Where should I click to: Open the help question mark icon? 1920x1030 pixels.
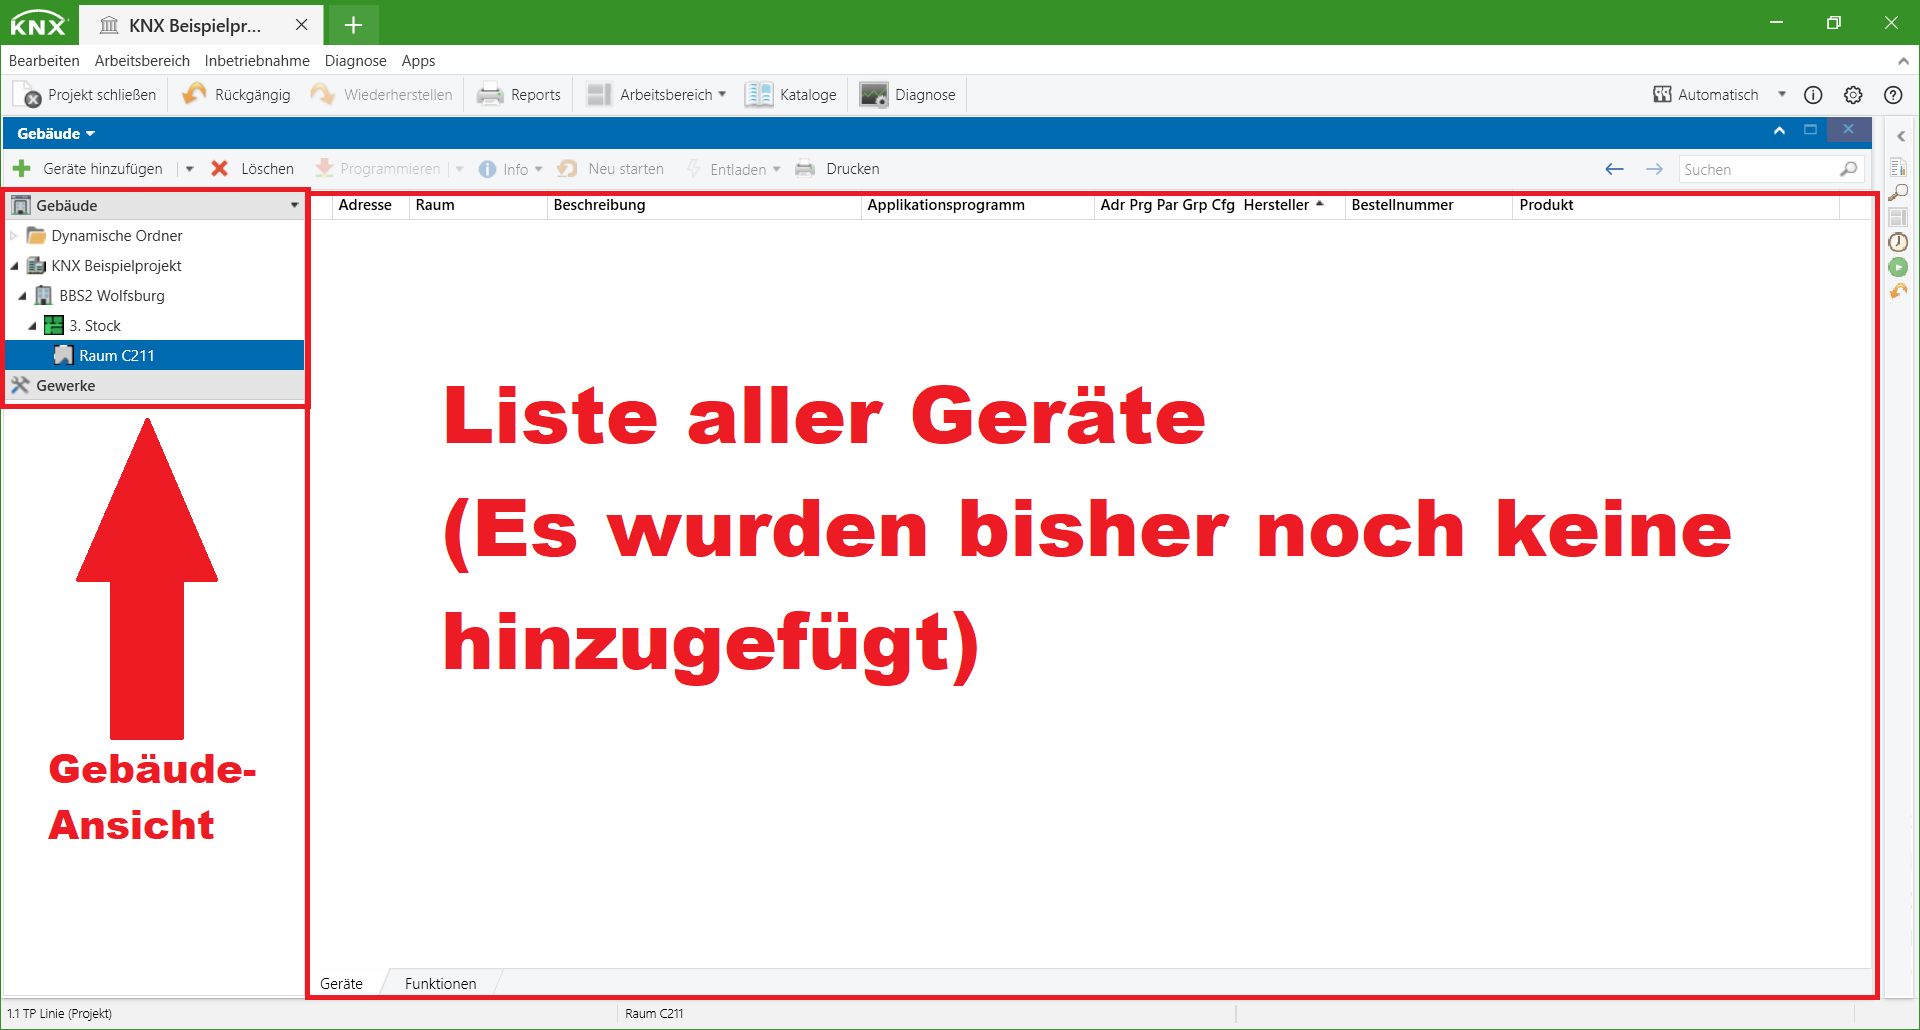1893,95
